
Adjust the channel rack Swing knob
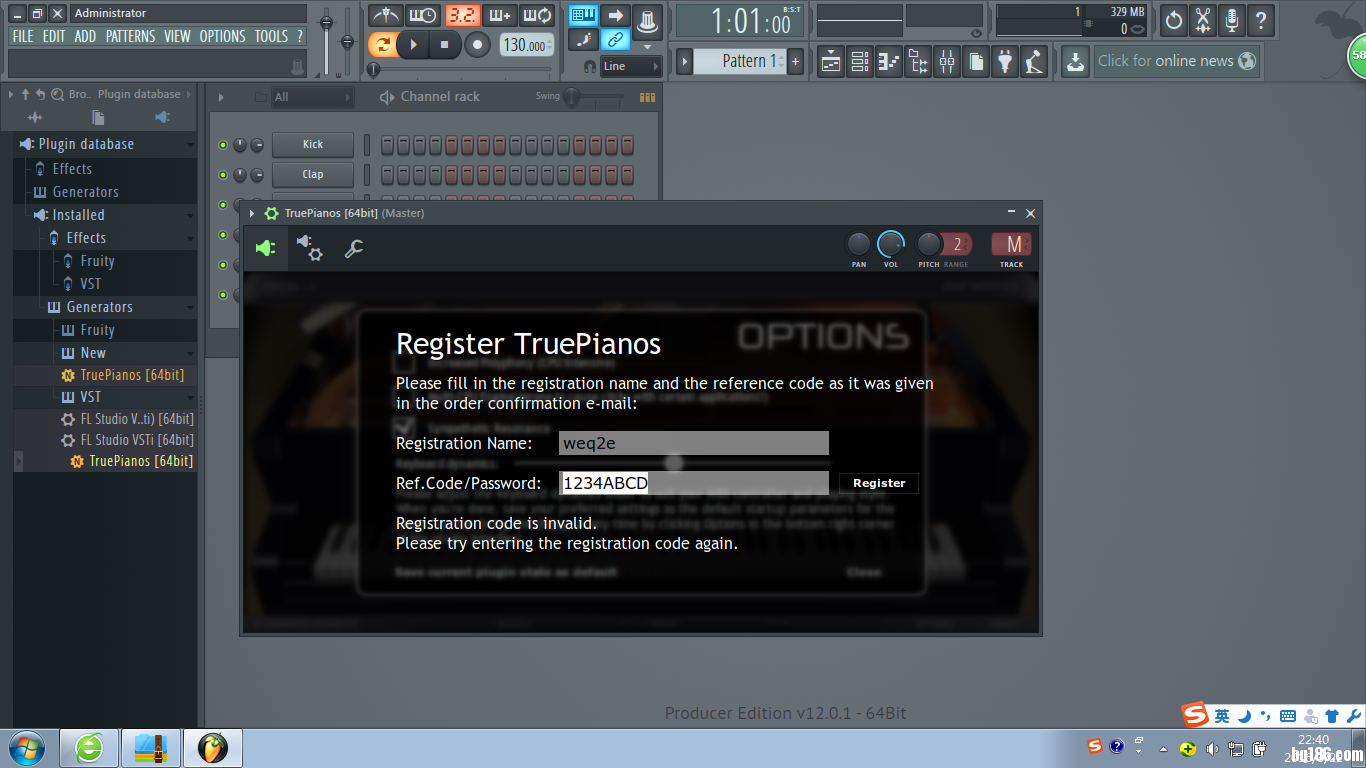pyautogui.click(x=572, y=97)
